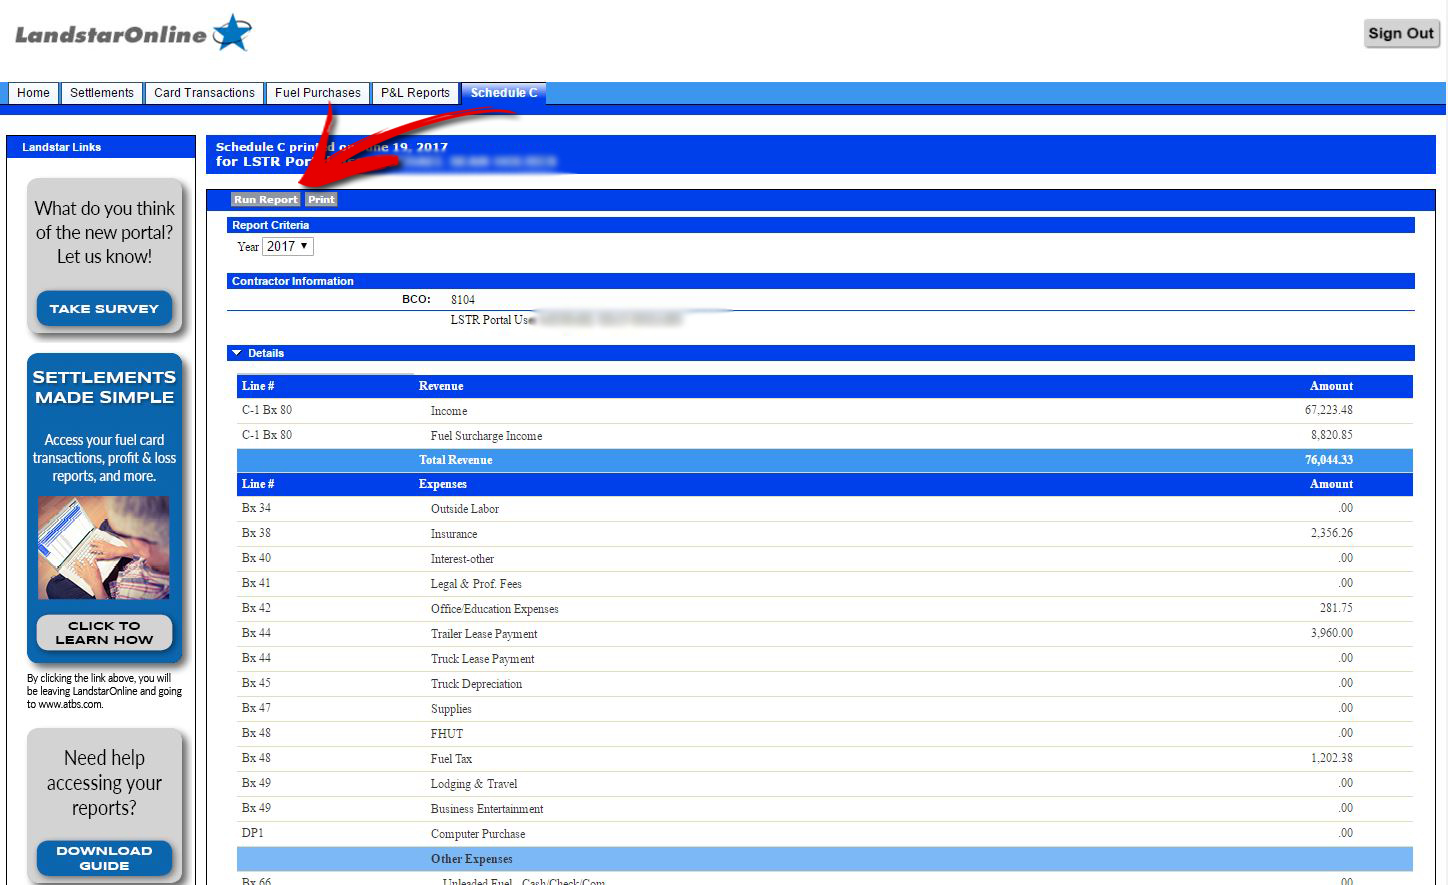1448x885 pixels.
Task: Click the Contractor Information header
Action: pyautogui.click(x=820, y=281)
